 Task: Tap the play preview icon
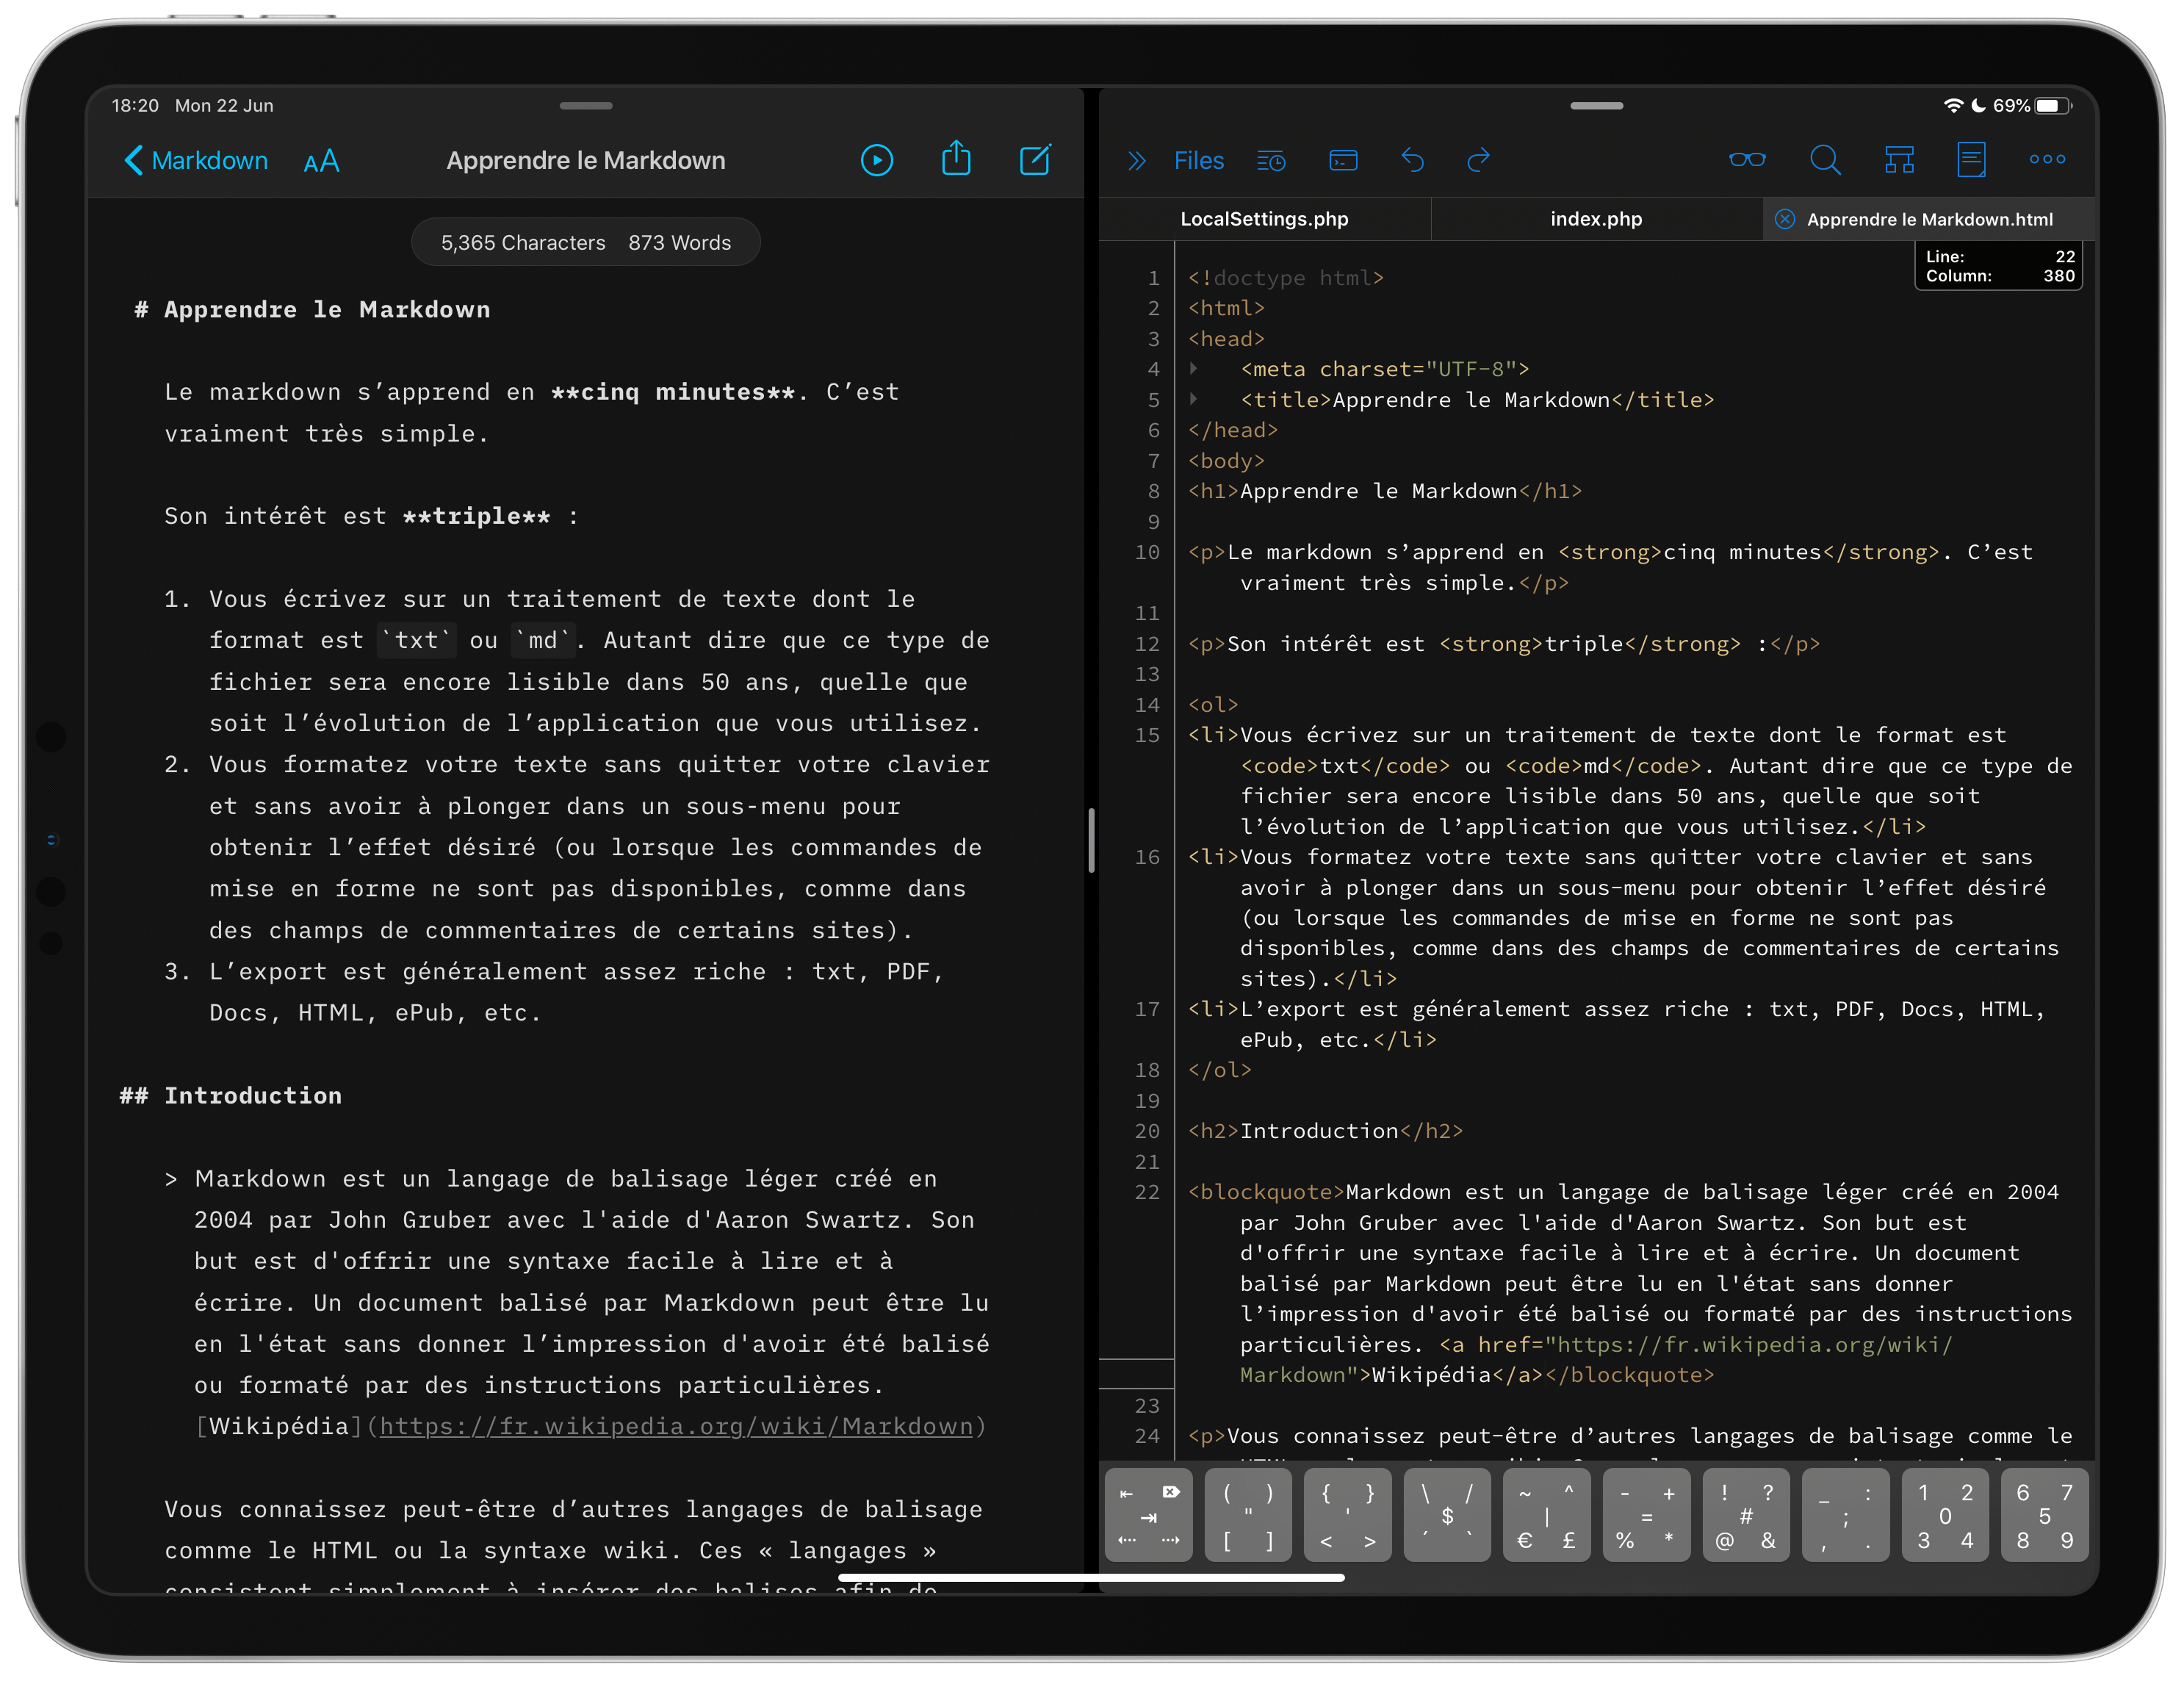click(877, 160)
